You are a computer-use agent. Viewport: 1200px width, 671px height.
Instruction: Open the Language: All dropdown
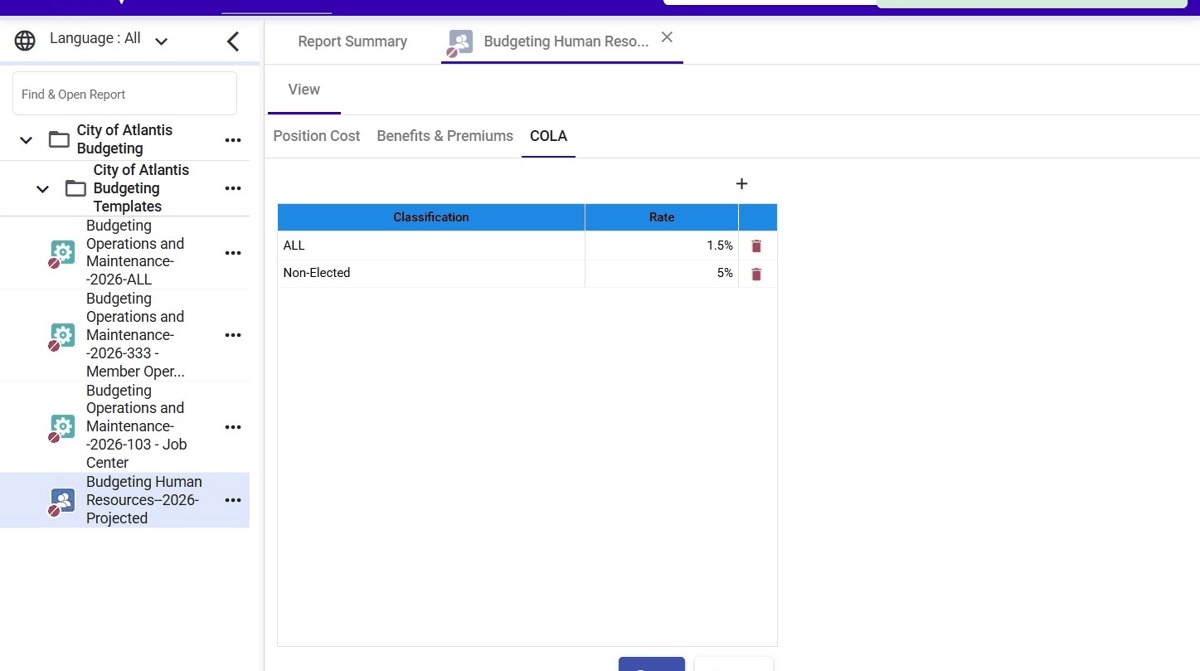pyautogui.click(x=107, y=39)
